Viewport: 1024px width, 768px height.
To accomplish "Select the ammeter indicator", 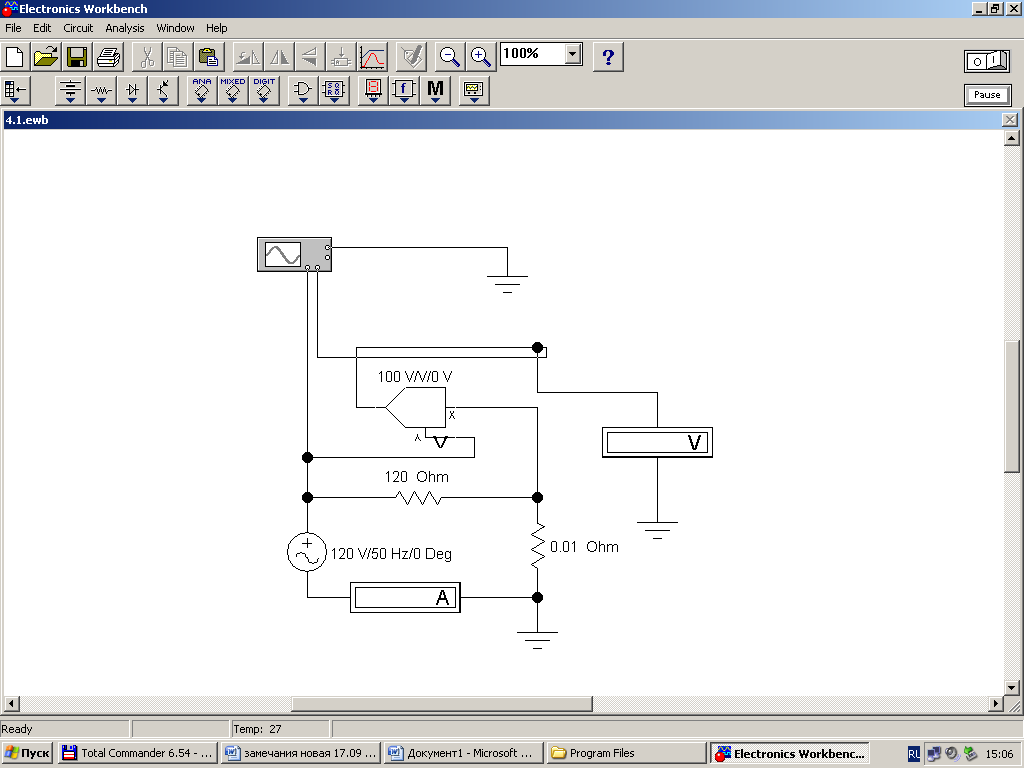I will [x=405, y=597].
